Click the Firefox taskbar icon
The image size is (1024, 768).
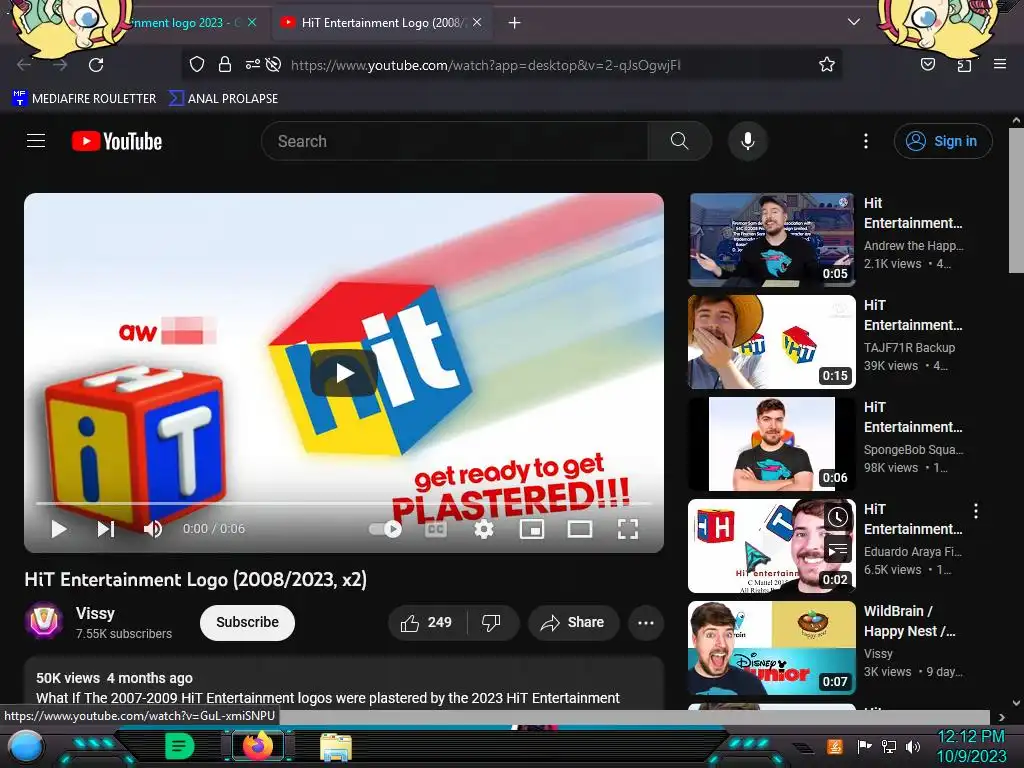(258, 746)
